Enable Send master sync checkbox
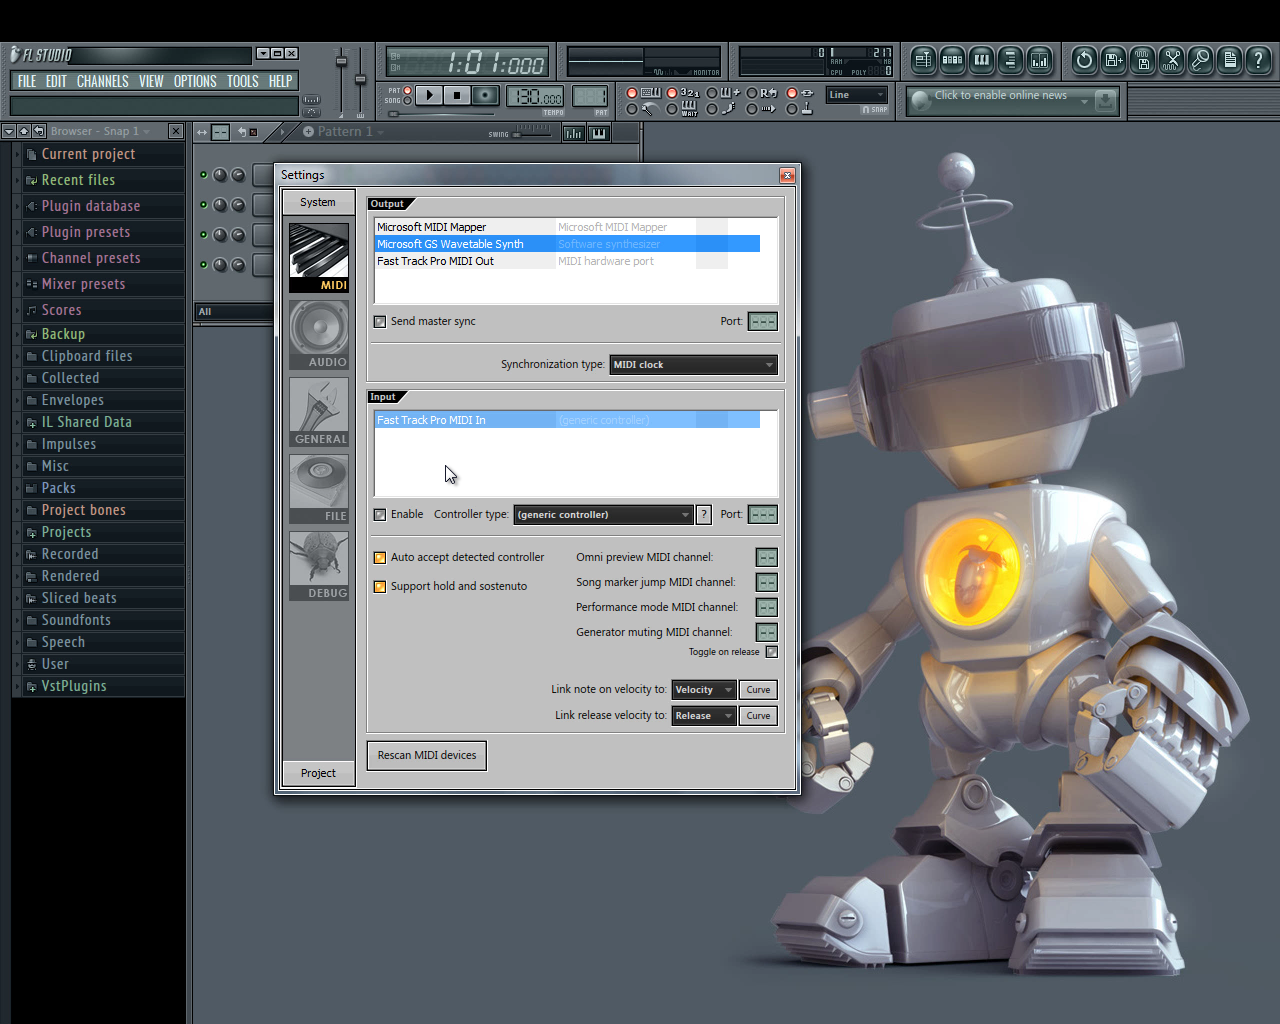Image resolution: width=1280 pixels, height=1024 pixels. click(380, 322)
